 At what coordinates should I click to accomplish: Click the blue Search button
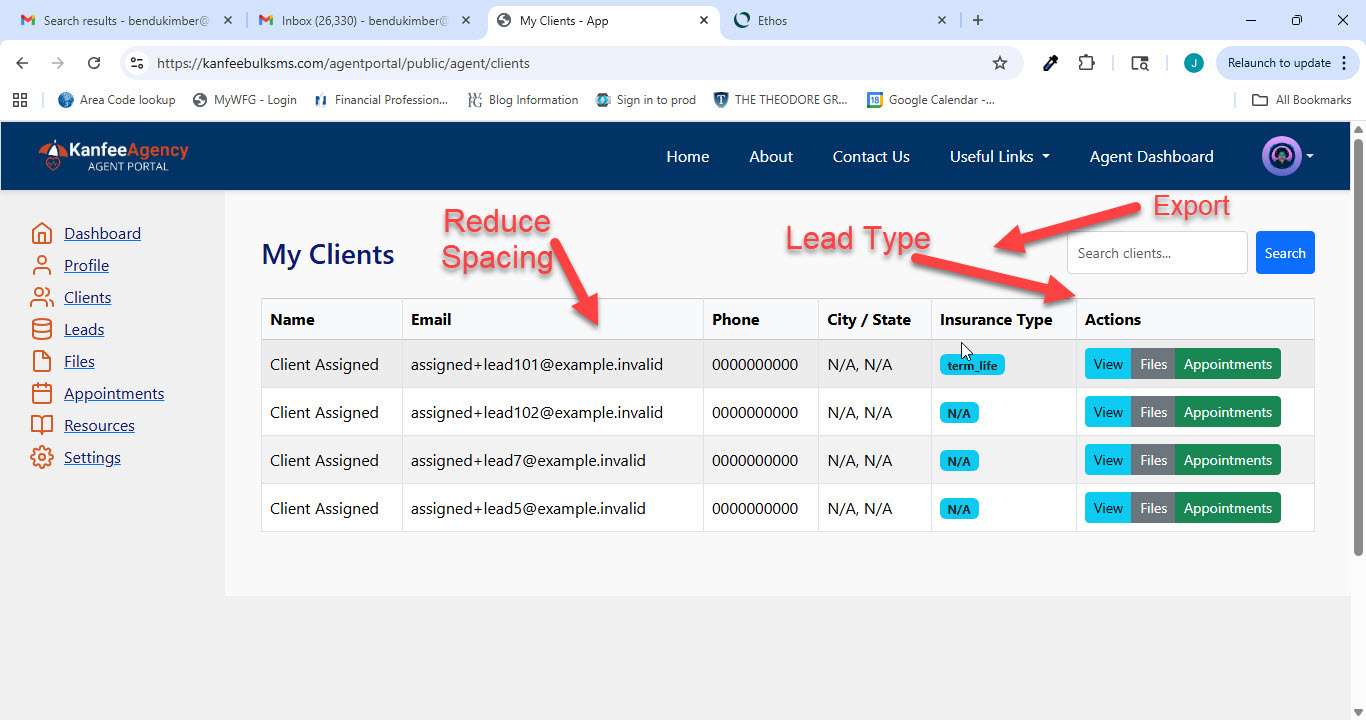[x=1284, y=253]
